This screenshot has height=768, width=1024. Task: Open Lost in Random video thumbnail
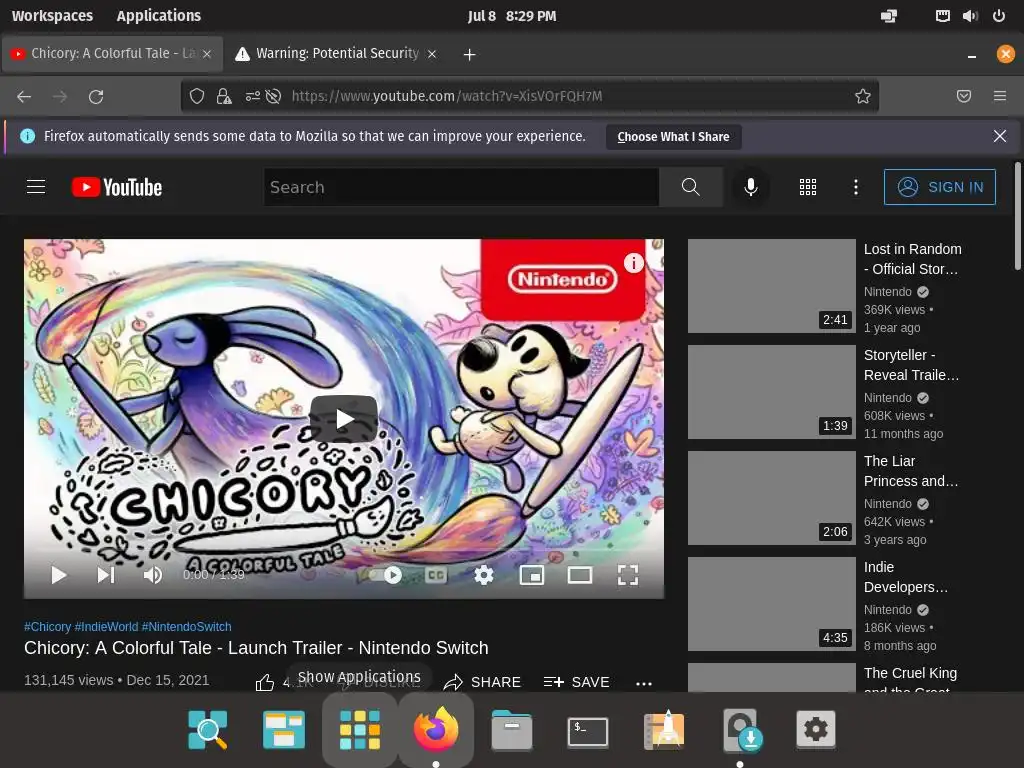click(771, 285)
